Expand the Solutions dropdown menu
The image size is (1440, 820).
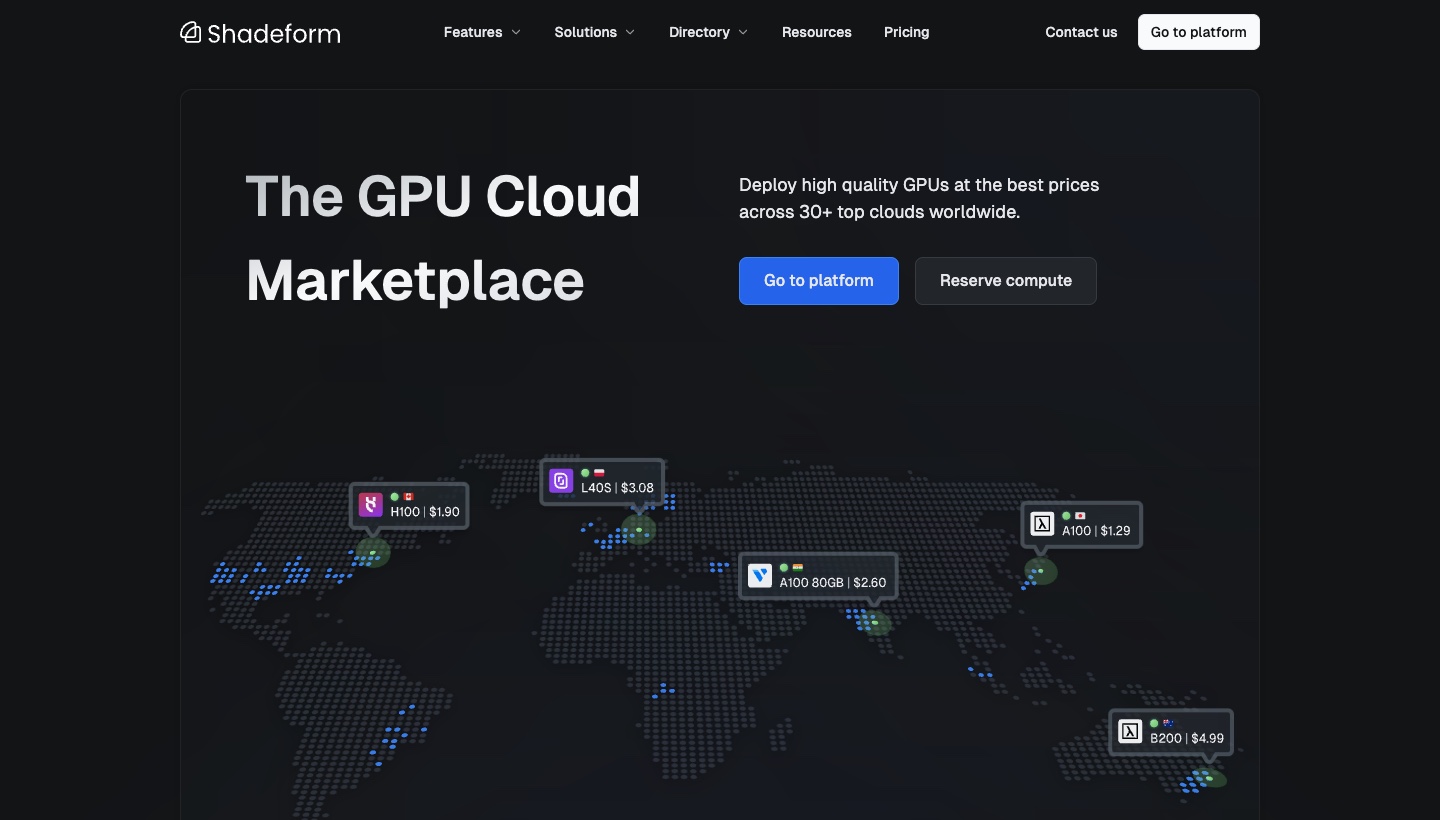[595, 32]
